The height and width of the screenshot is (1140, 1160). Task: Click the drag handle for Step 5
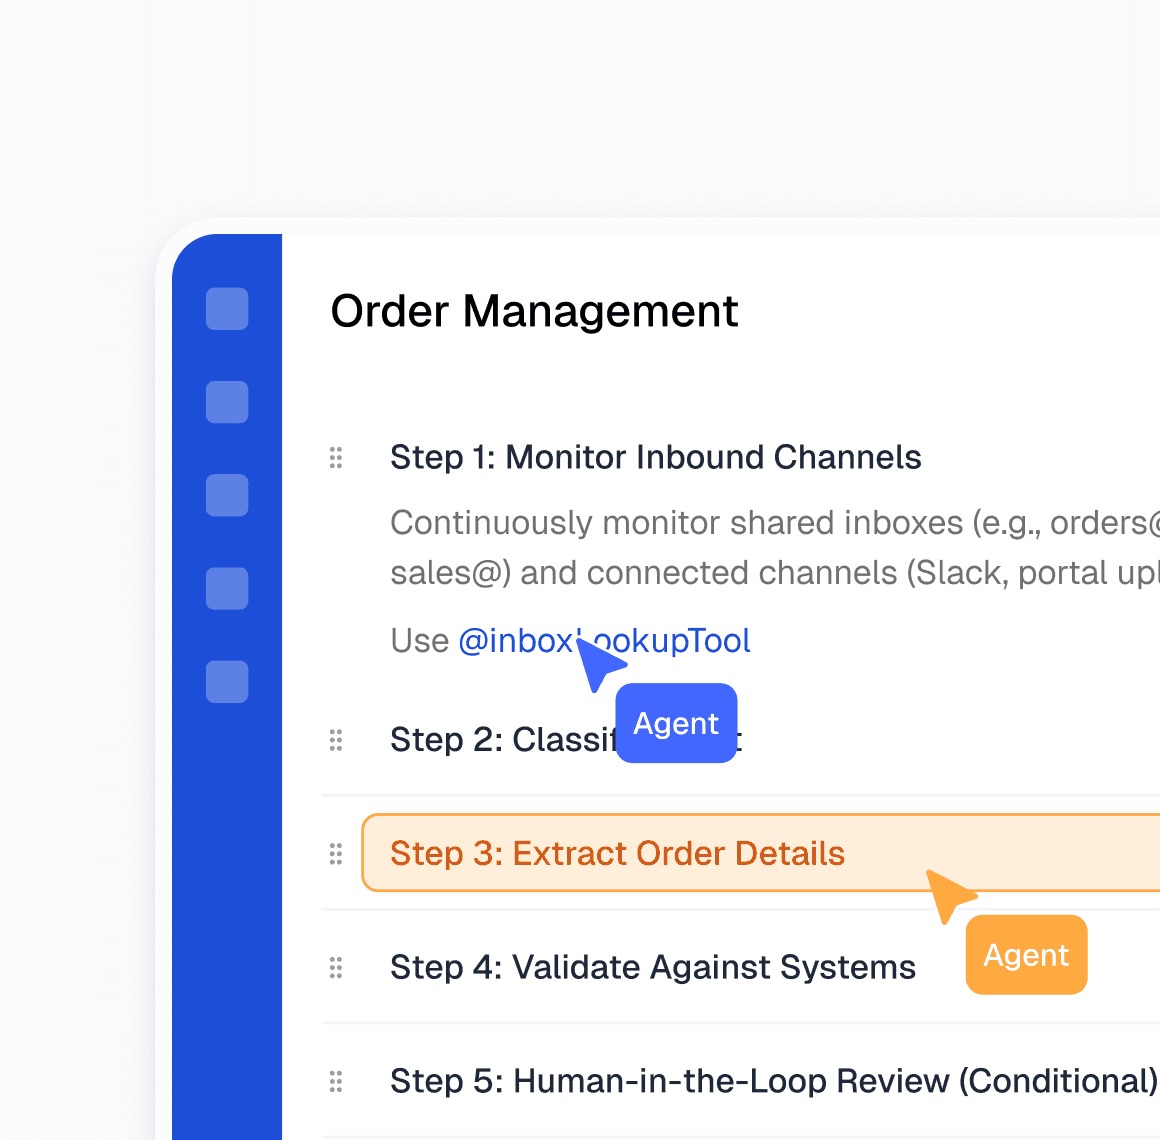(x=336, y=1082)
